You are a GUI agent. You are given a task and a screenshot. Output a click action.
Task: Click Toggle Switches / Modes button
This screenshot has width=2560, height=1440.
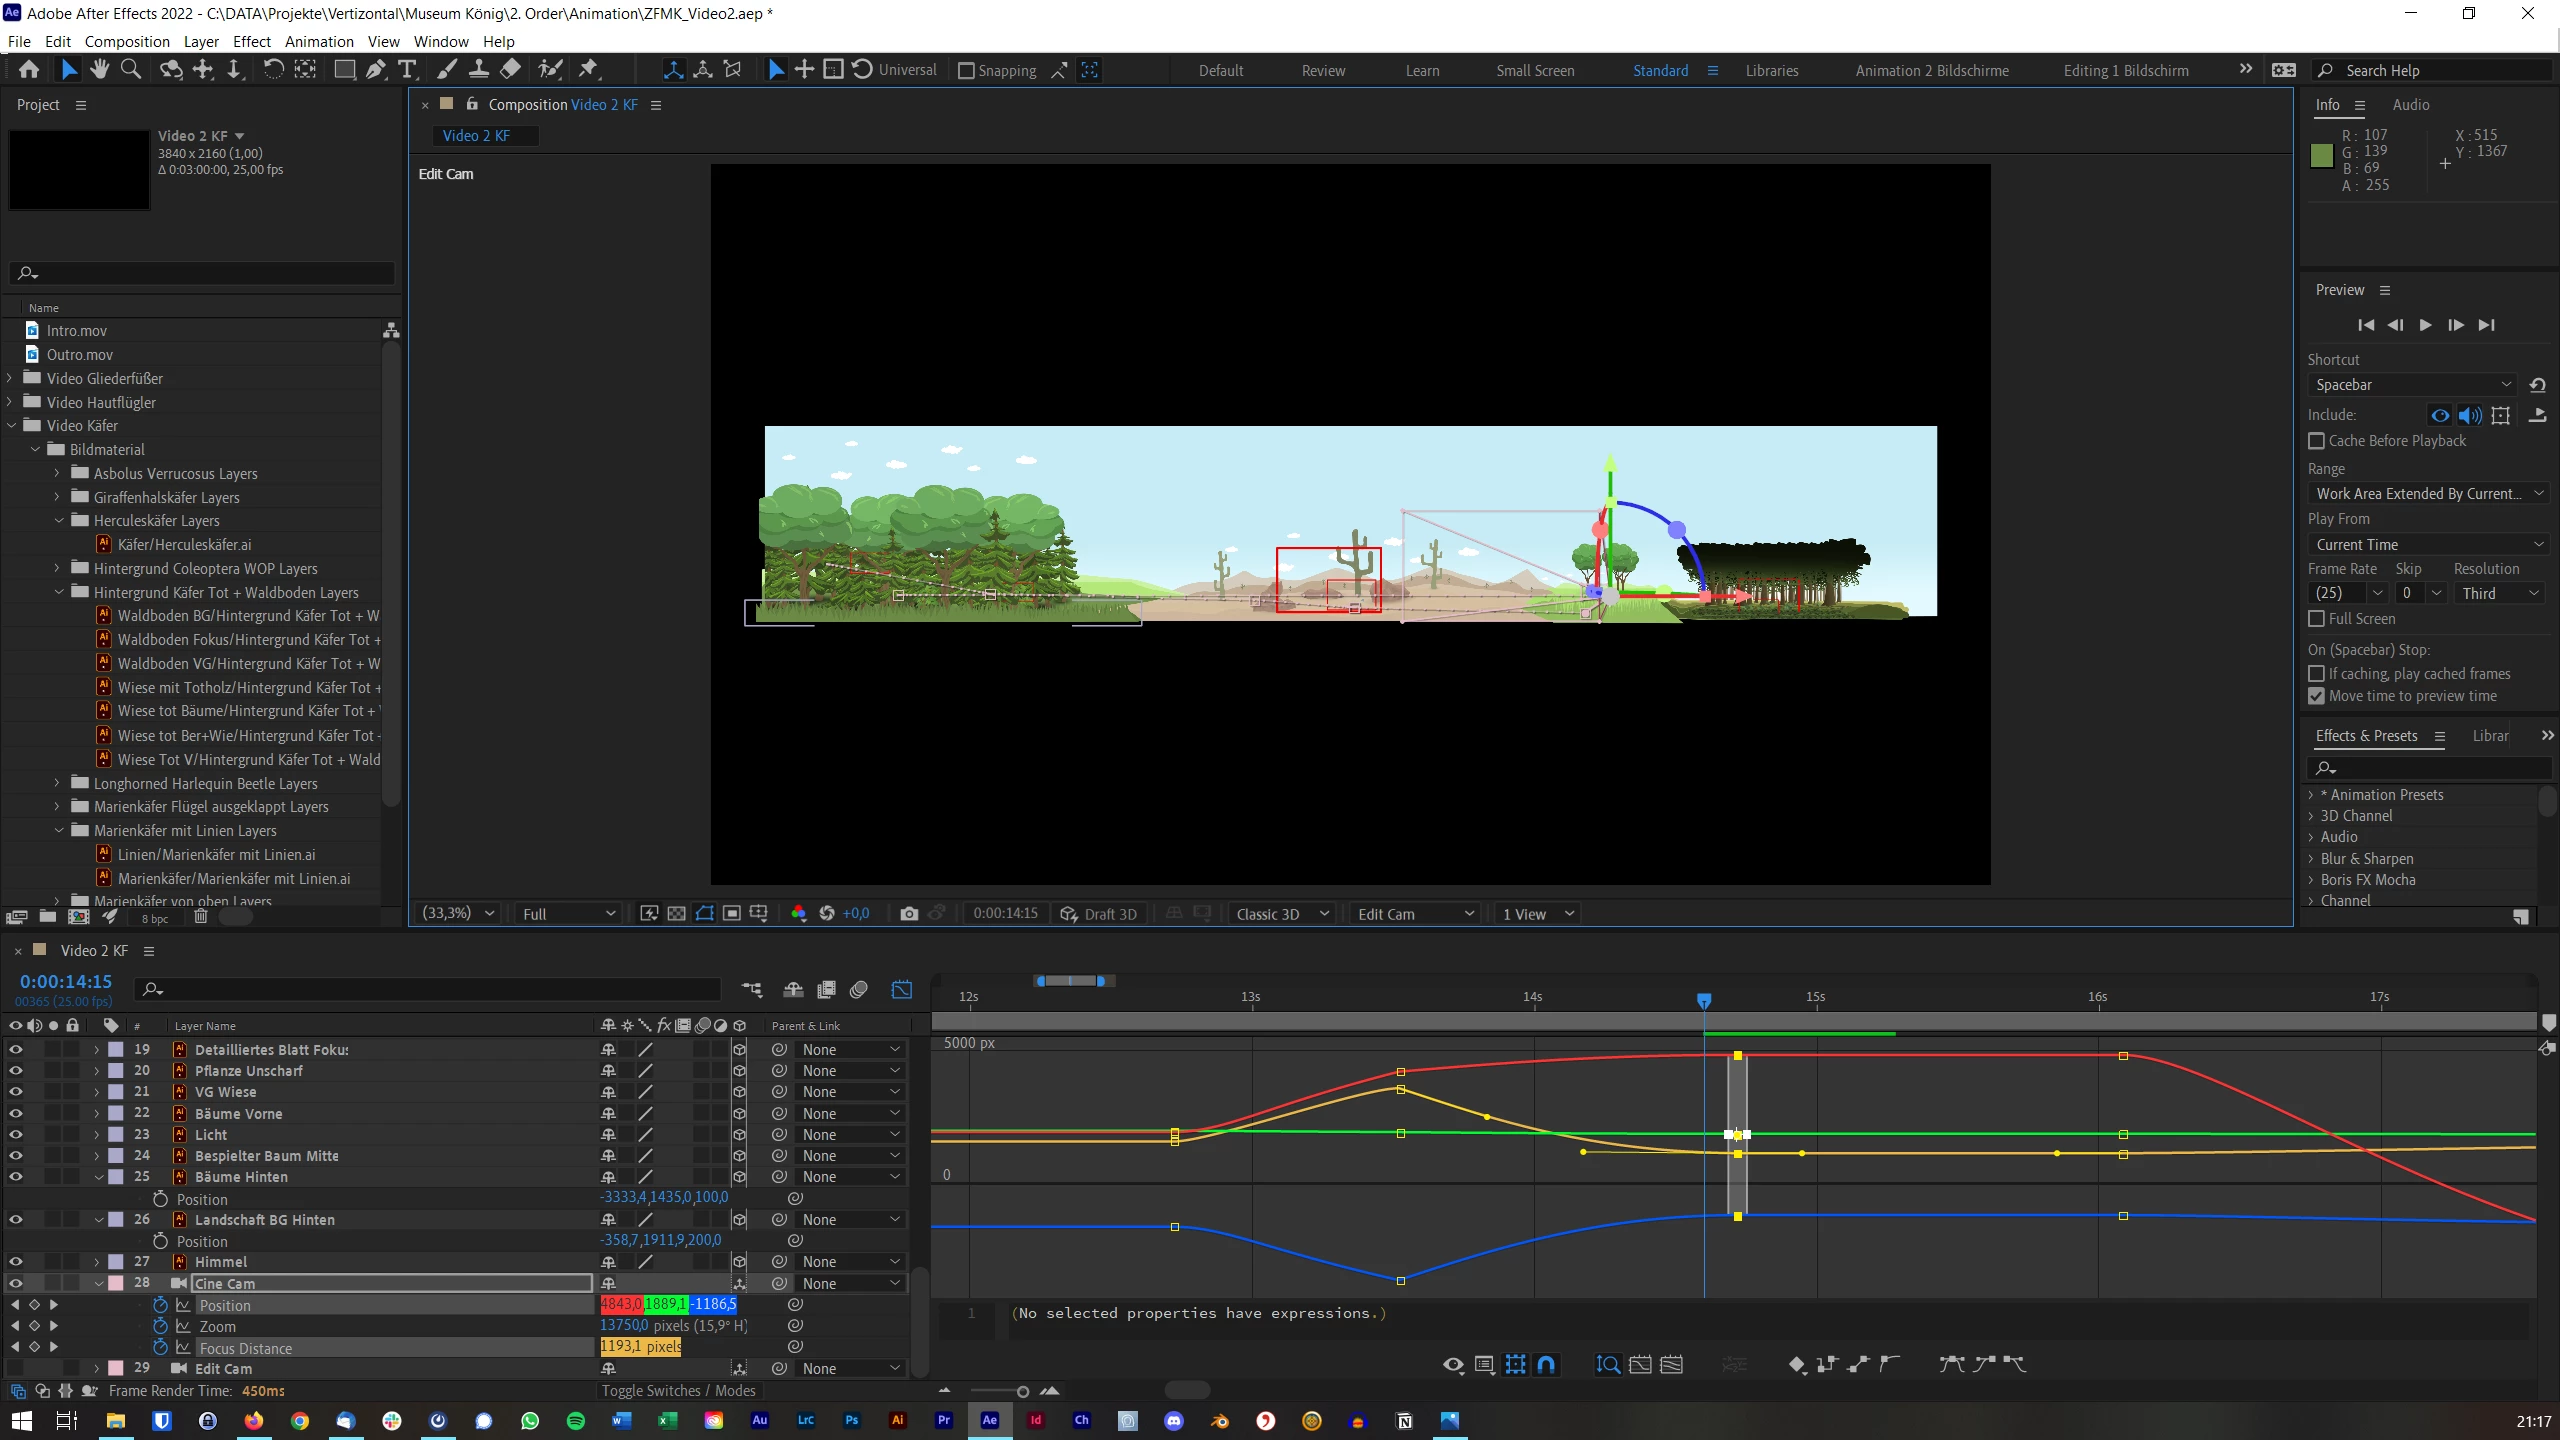click(x=679, y=1391)
